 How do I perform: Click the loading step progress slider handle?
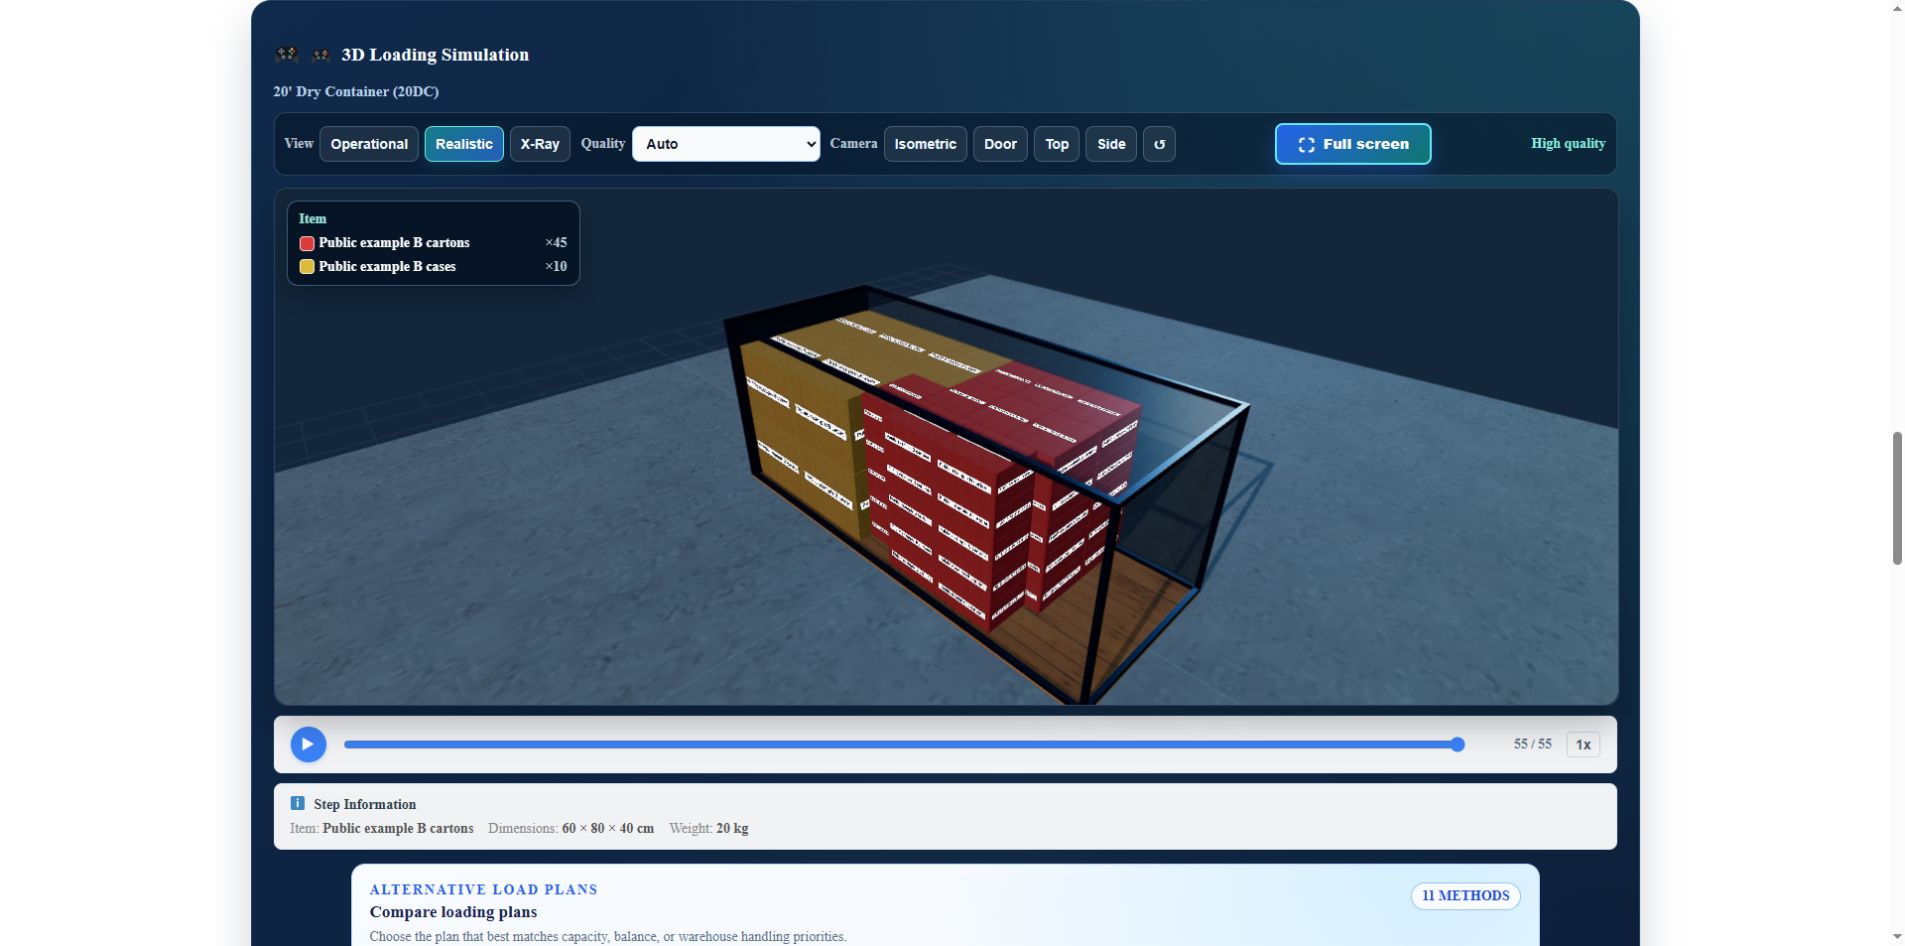tap(1458, 744)
